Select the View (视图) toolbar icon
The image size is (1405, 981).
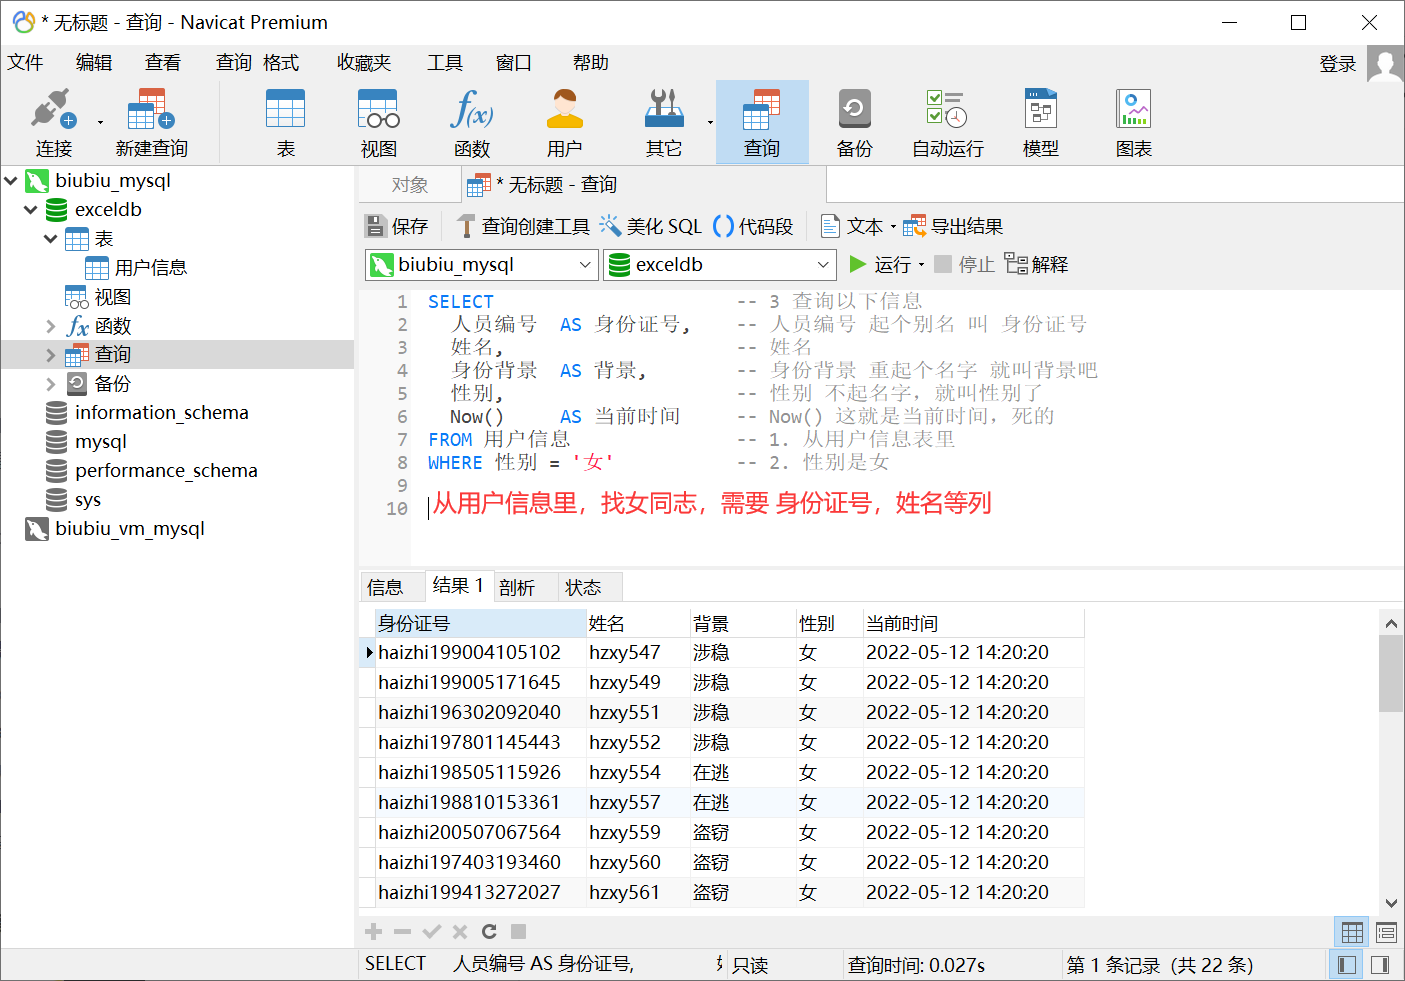pos(379,122)
